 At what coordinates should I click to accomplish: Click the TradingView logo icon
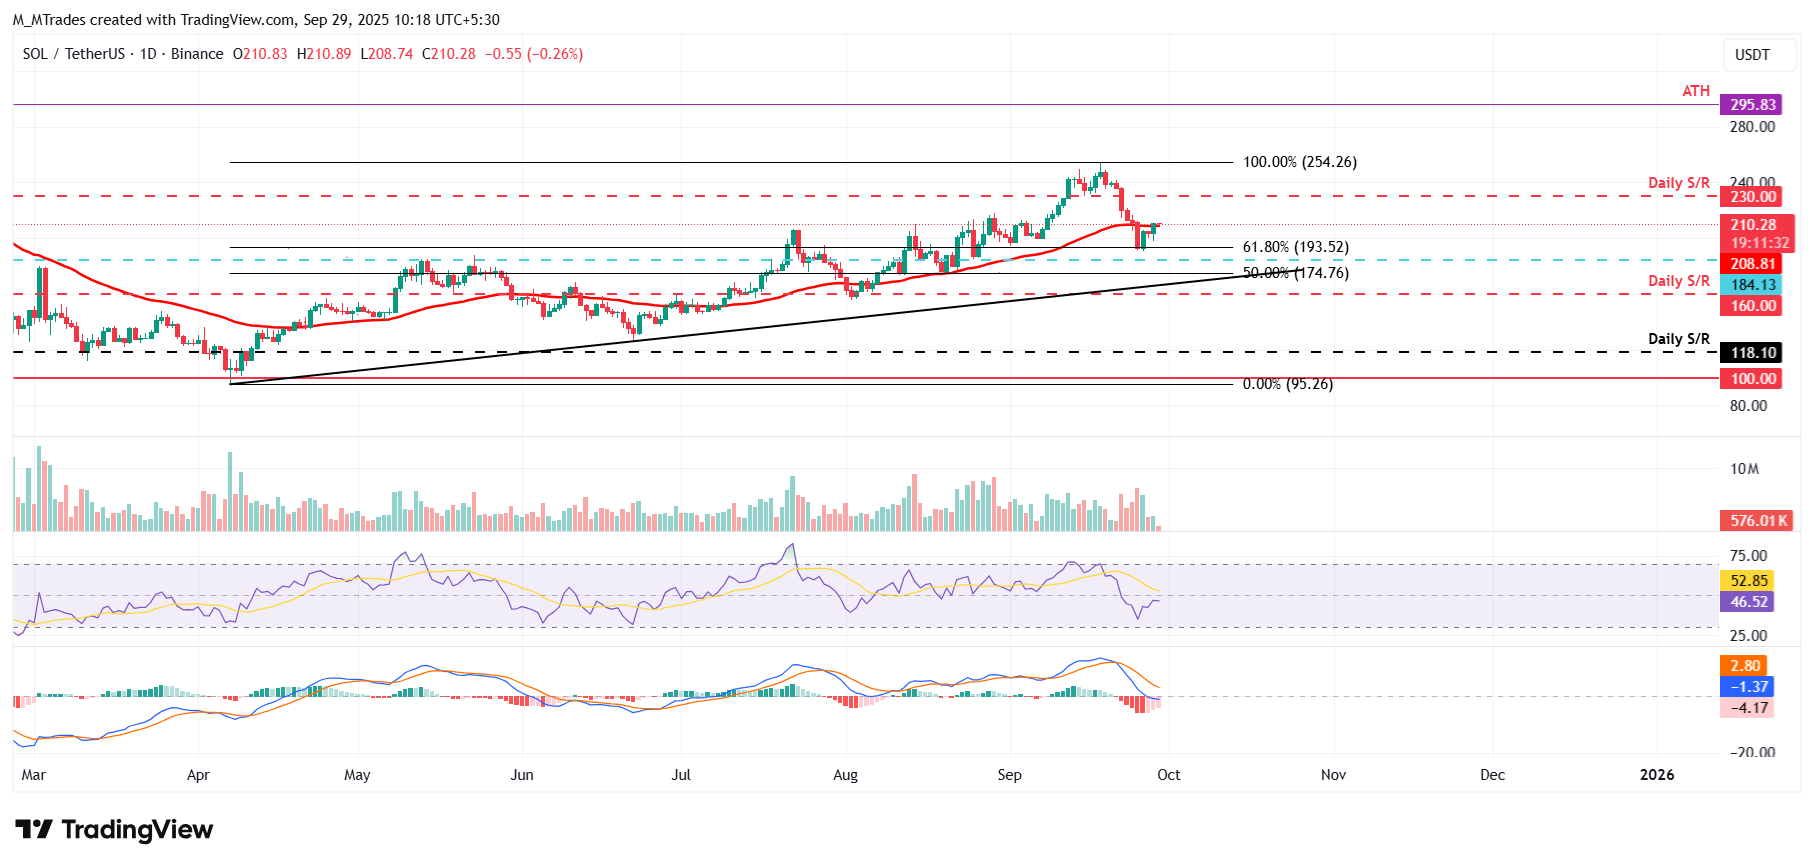[x=34, y=829]
